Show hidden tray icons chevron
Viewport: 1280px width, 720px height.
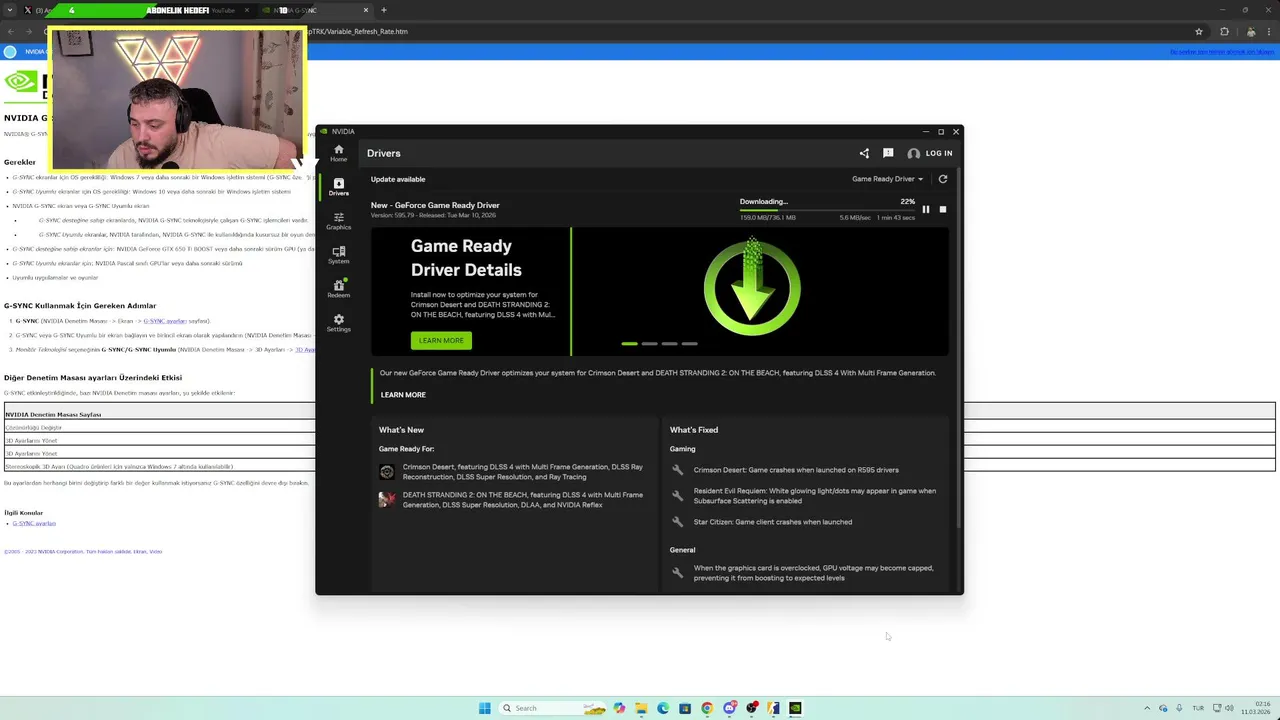click(1147, 708)
